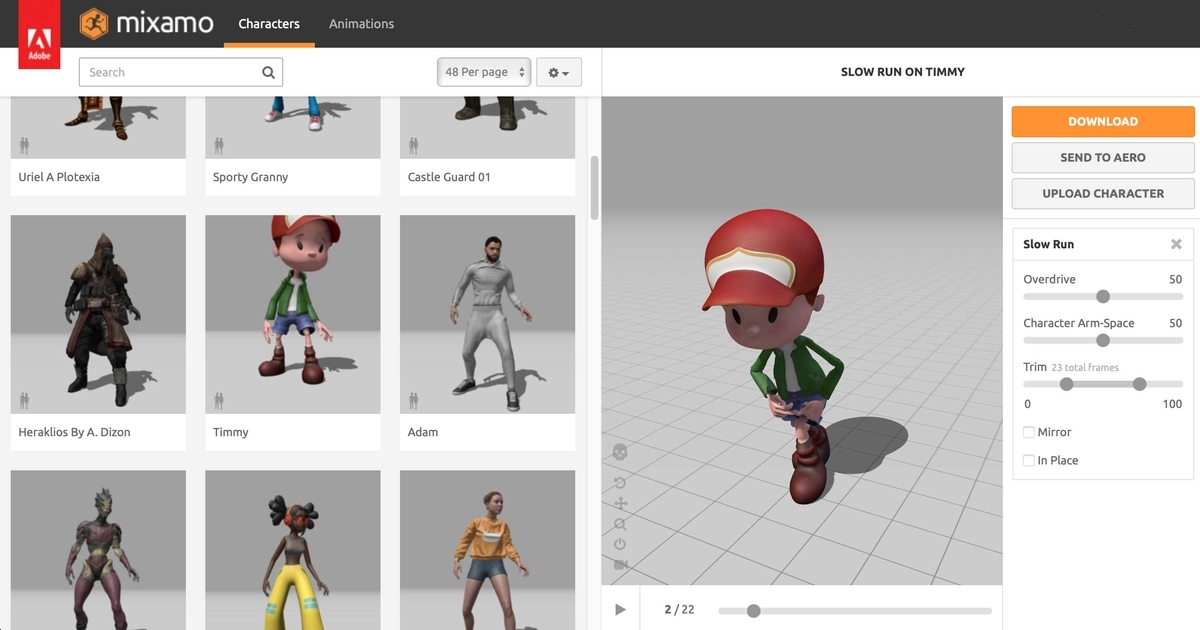Click Send to Aero button
This screenshot has width=1200, height=630.
point(1103,157)
